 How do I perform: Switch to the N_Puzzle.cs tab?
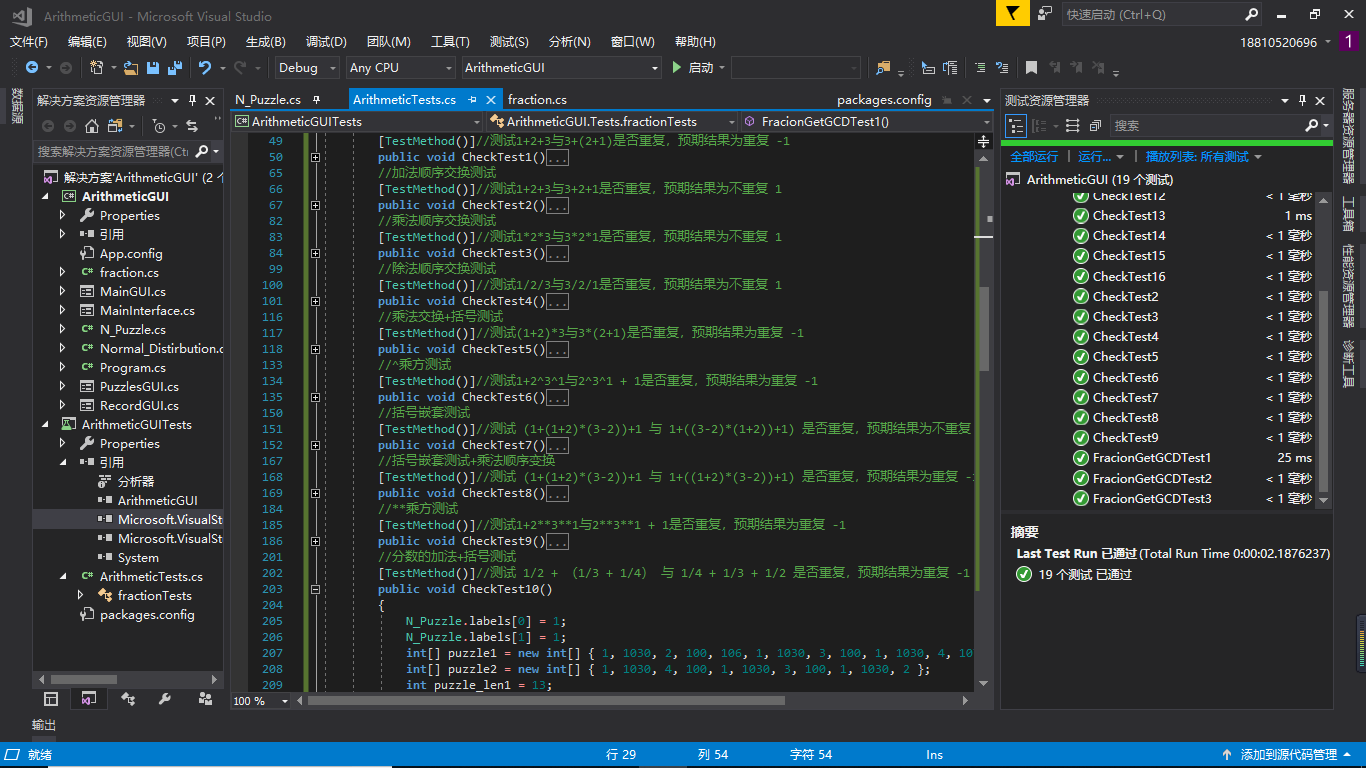(x=268, y=100)
